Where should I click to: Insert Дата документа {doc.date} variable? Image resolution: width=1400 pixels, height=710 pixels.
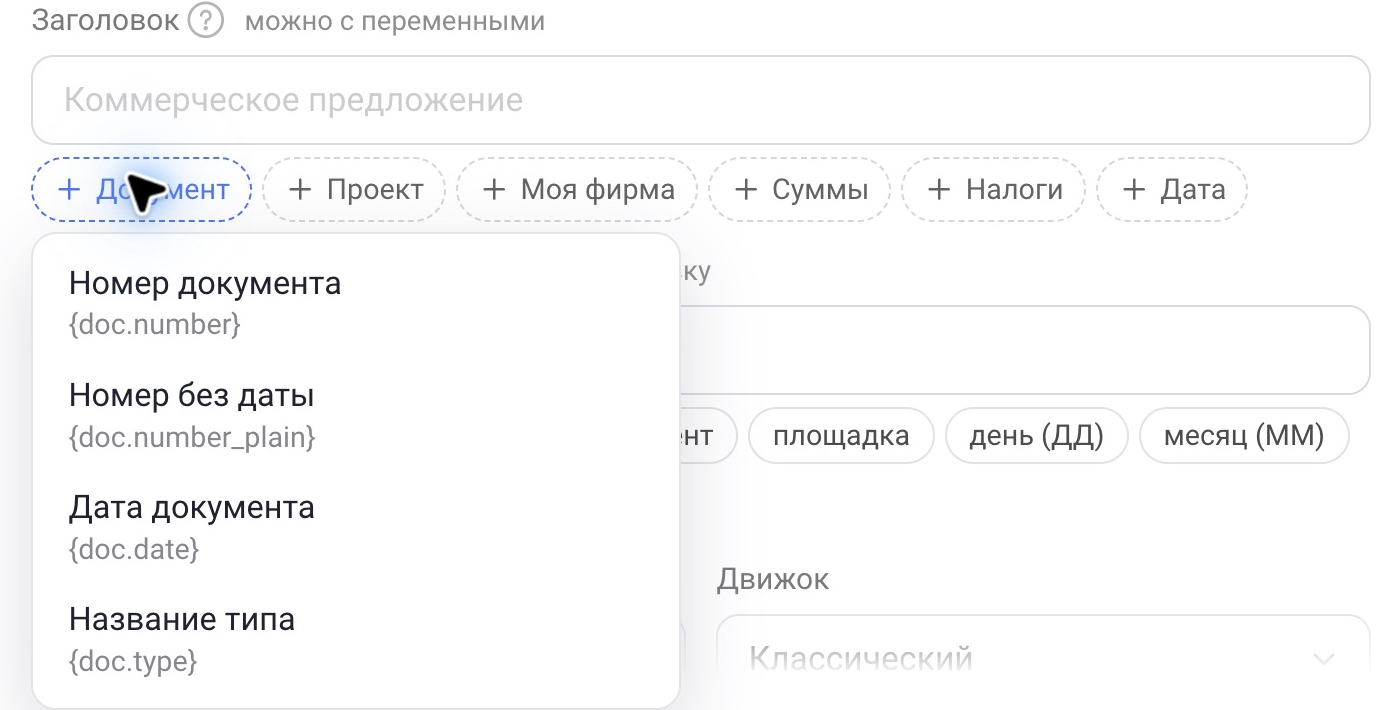pyautogui.click(x=356, y=526)
